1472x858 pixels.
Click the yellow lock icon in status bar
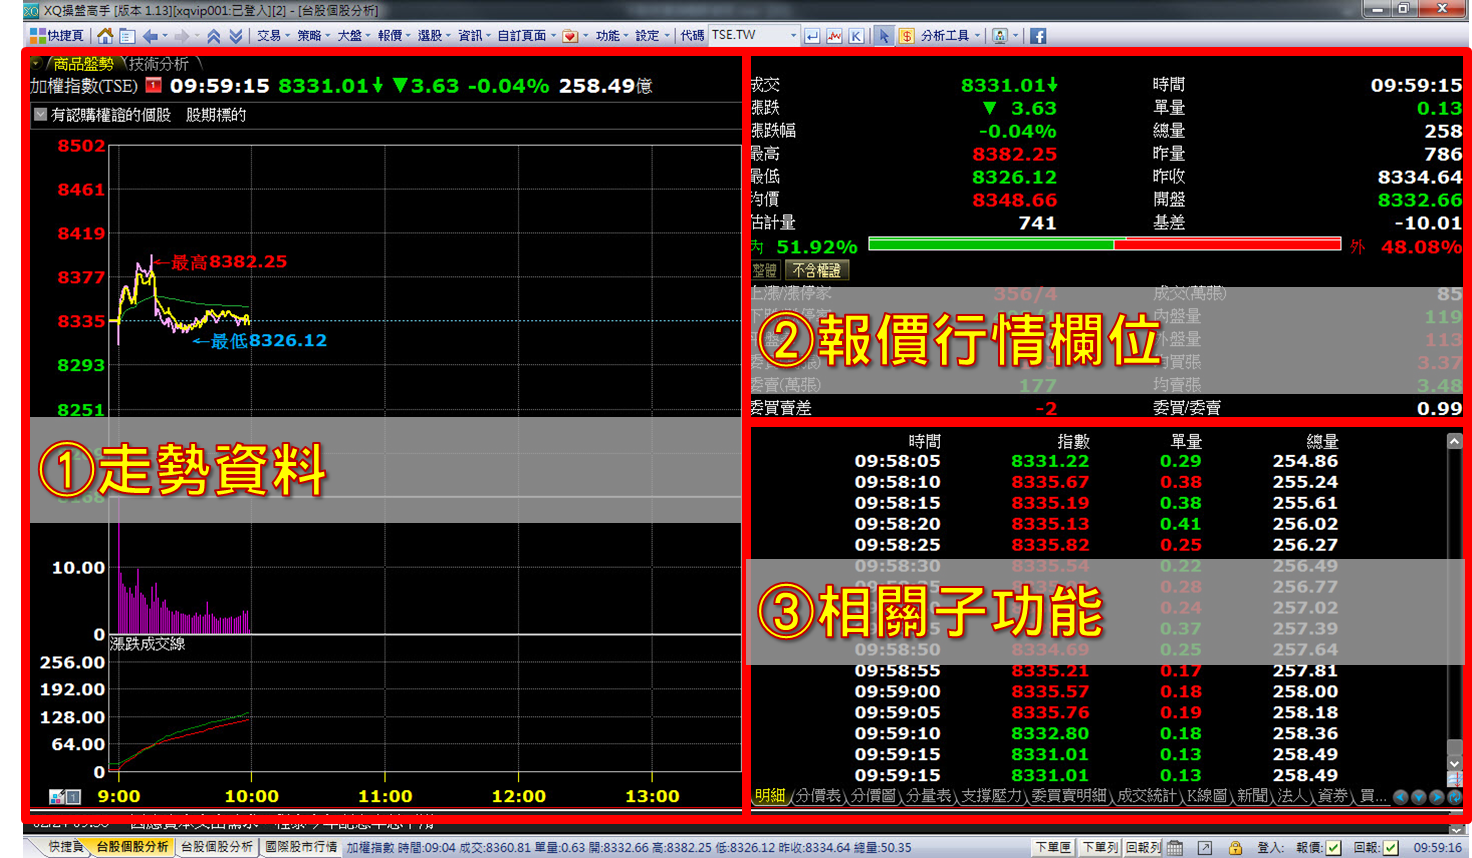click(1236, 847)
